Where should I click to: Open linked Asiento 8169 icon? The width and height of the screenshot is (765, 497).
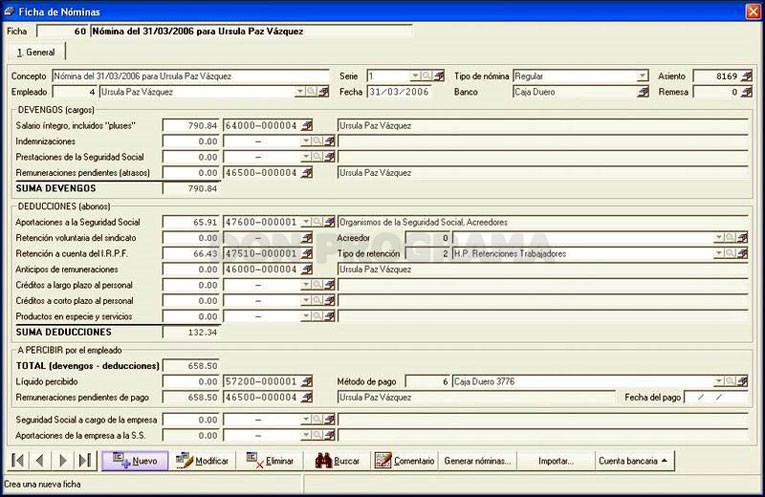(x=746, y=76)
